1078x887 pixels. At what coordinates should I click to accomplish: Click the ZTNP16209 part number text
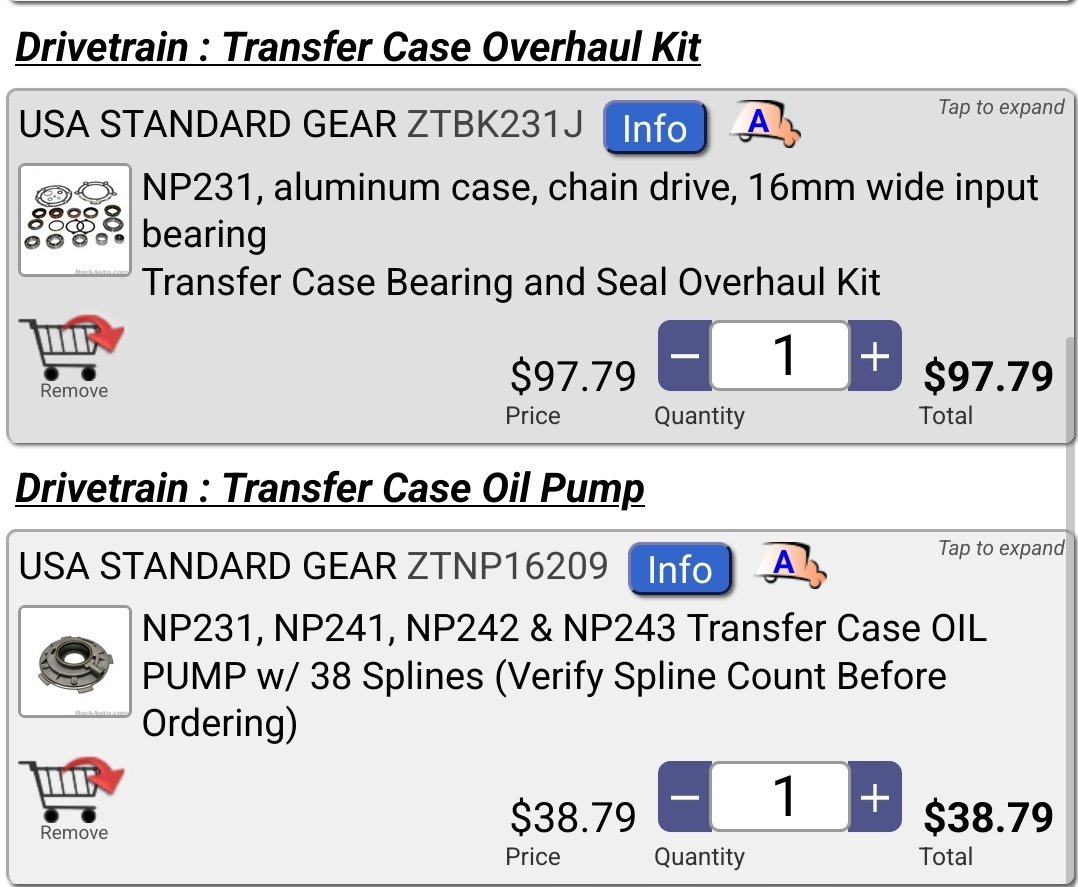(x=507, y=566)
